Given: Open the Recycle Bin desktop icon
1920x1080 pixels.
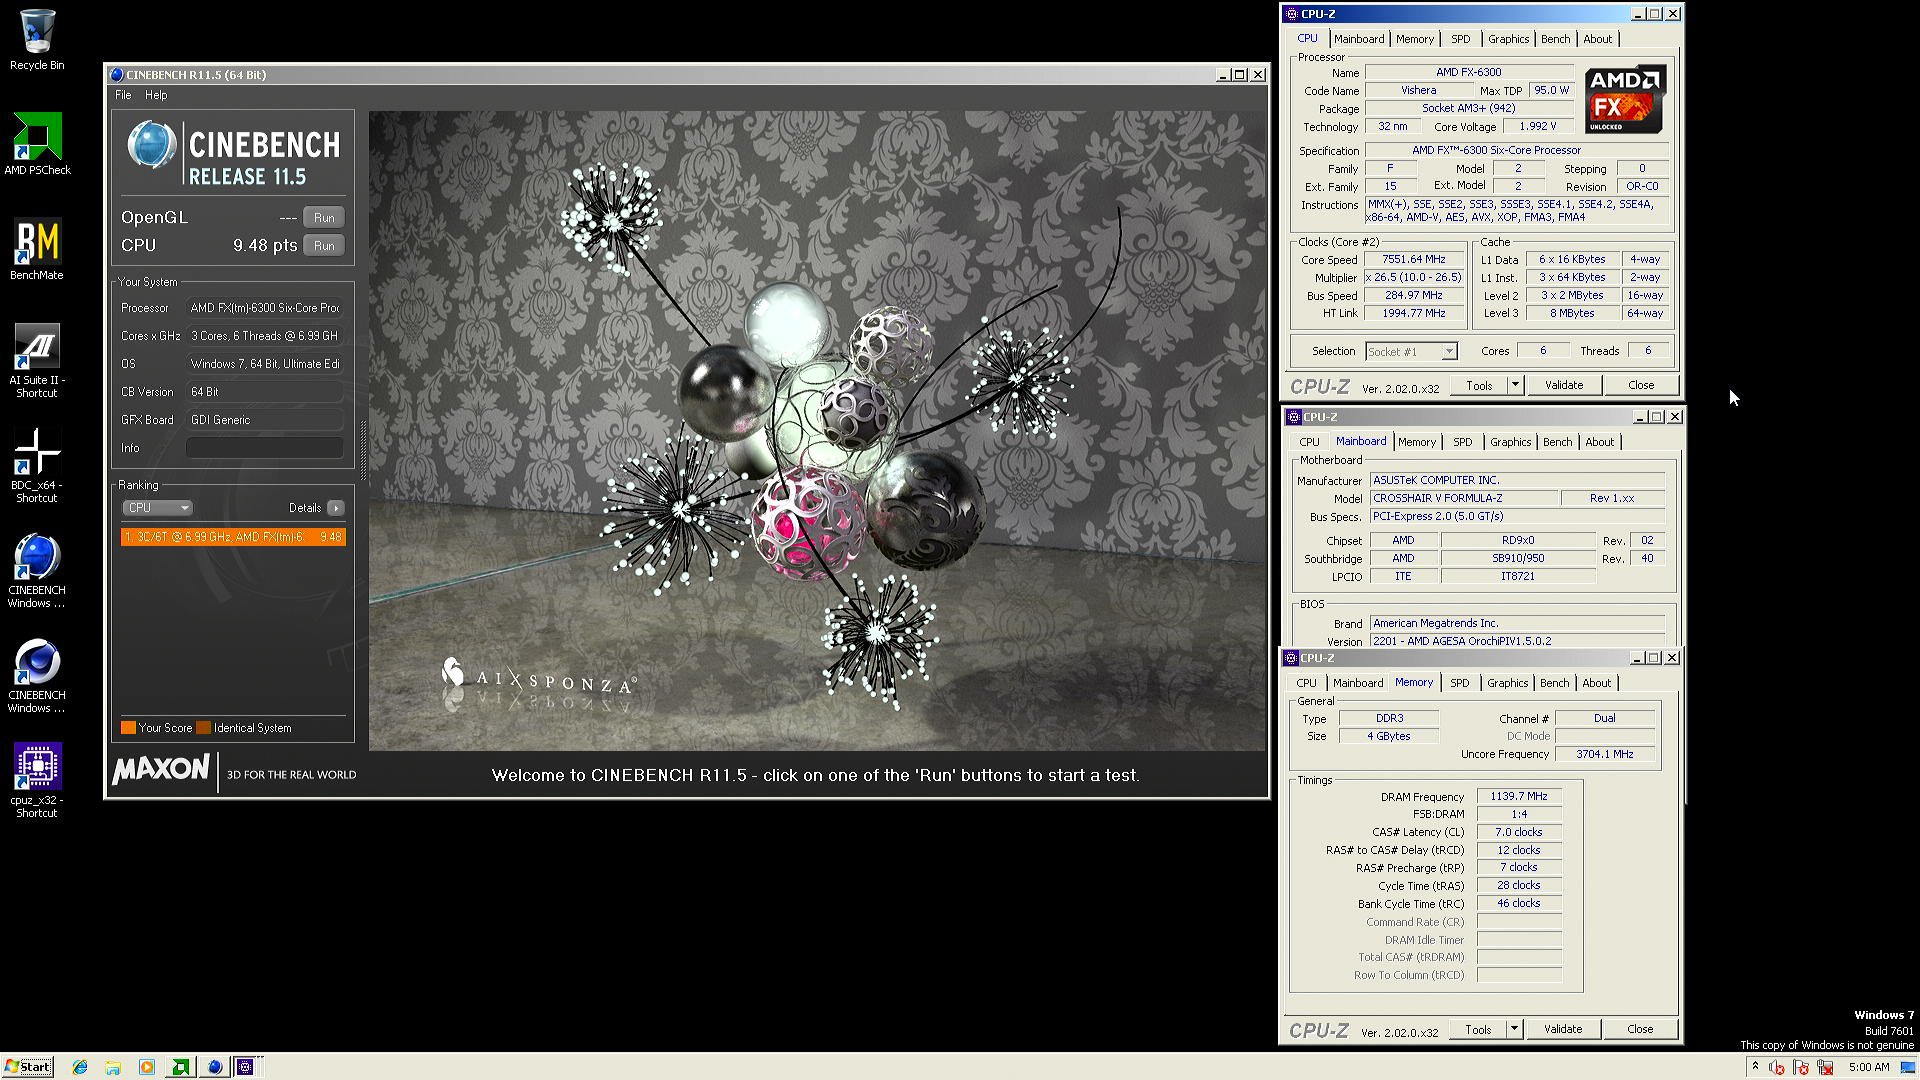Looking at the screenshot, I should pyautogui.click(x=37, y=40).
